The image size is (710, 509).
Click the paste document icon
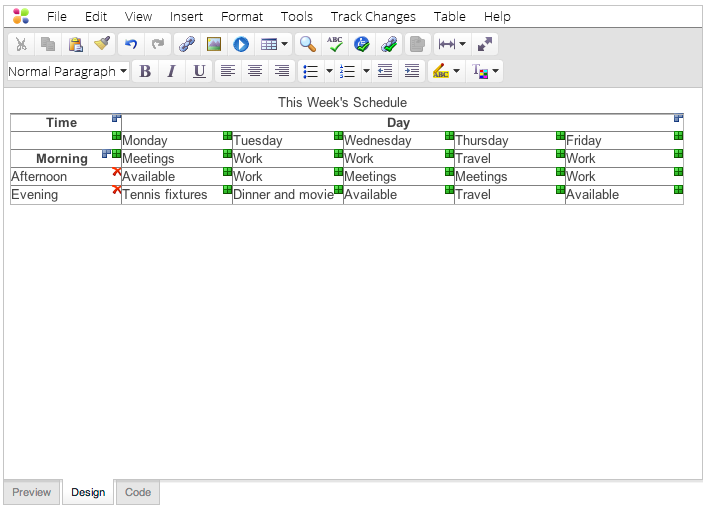click(417, 44)
